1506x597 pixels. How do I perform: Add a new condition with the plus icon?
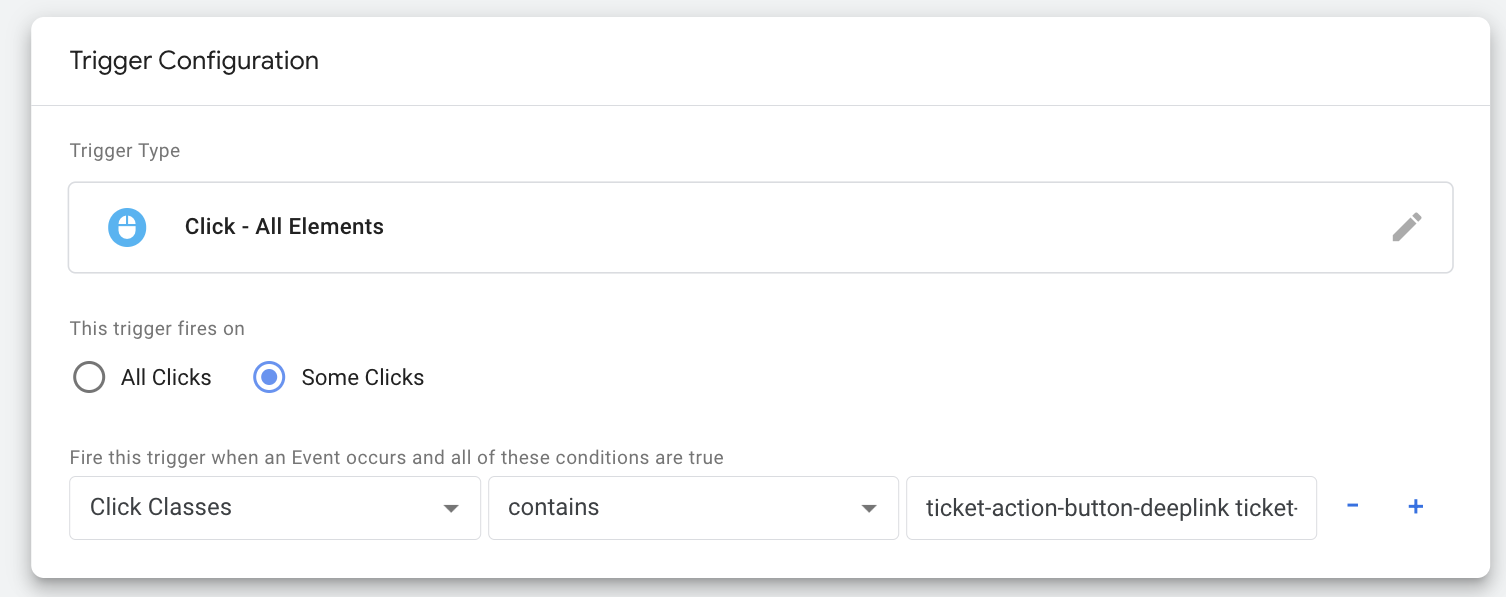(x=1415, y=507)
